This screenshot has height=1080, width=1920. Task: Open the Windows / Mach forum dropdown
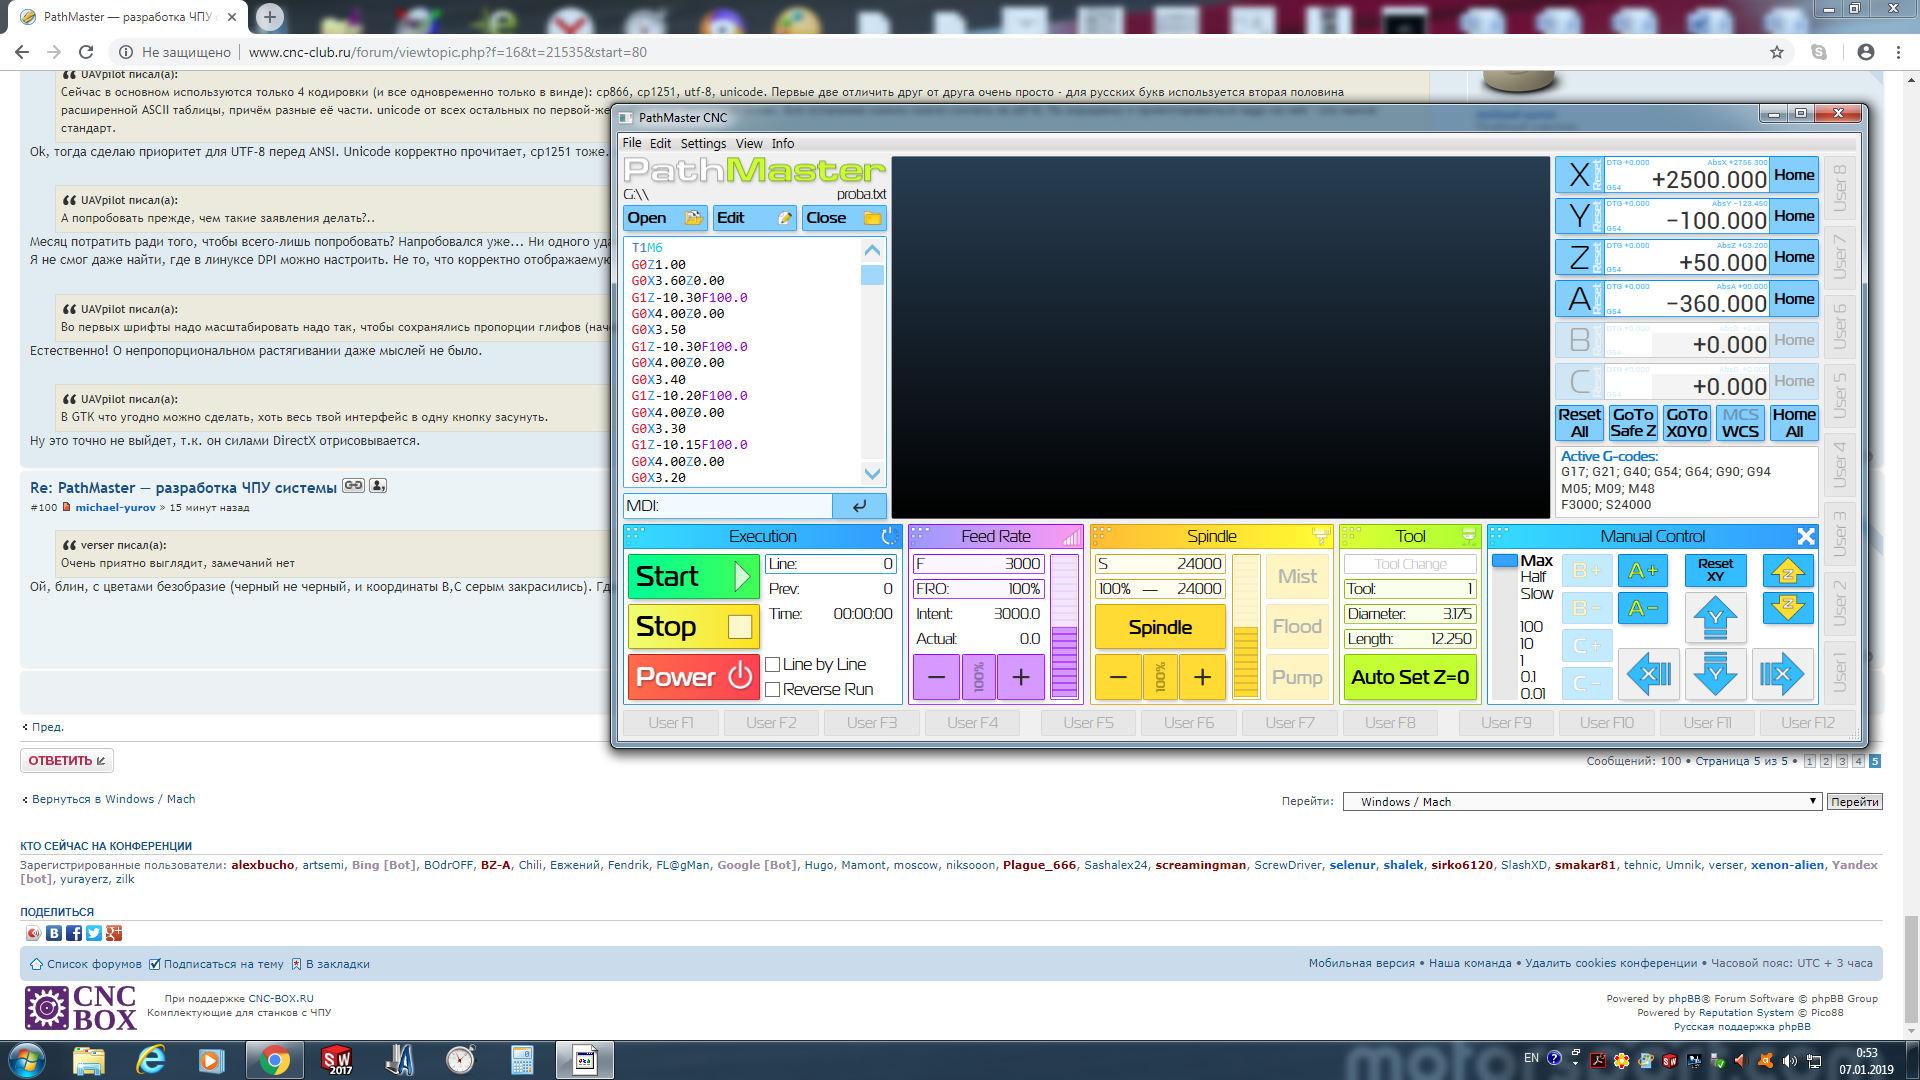[x=1581, y=802]
